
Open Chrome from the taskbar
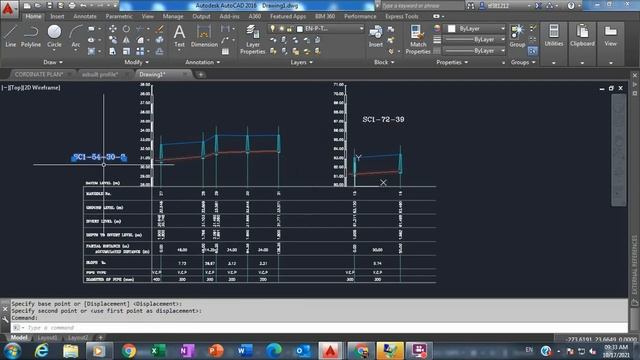click(129, 351)
